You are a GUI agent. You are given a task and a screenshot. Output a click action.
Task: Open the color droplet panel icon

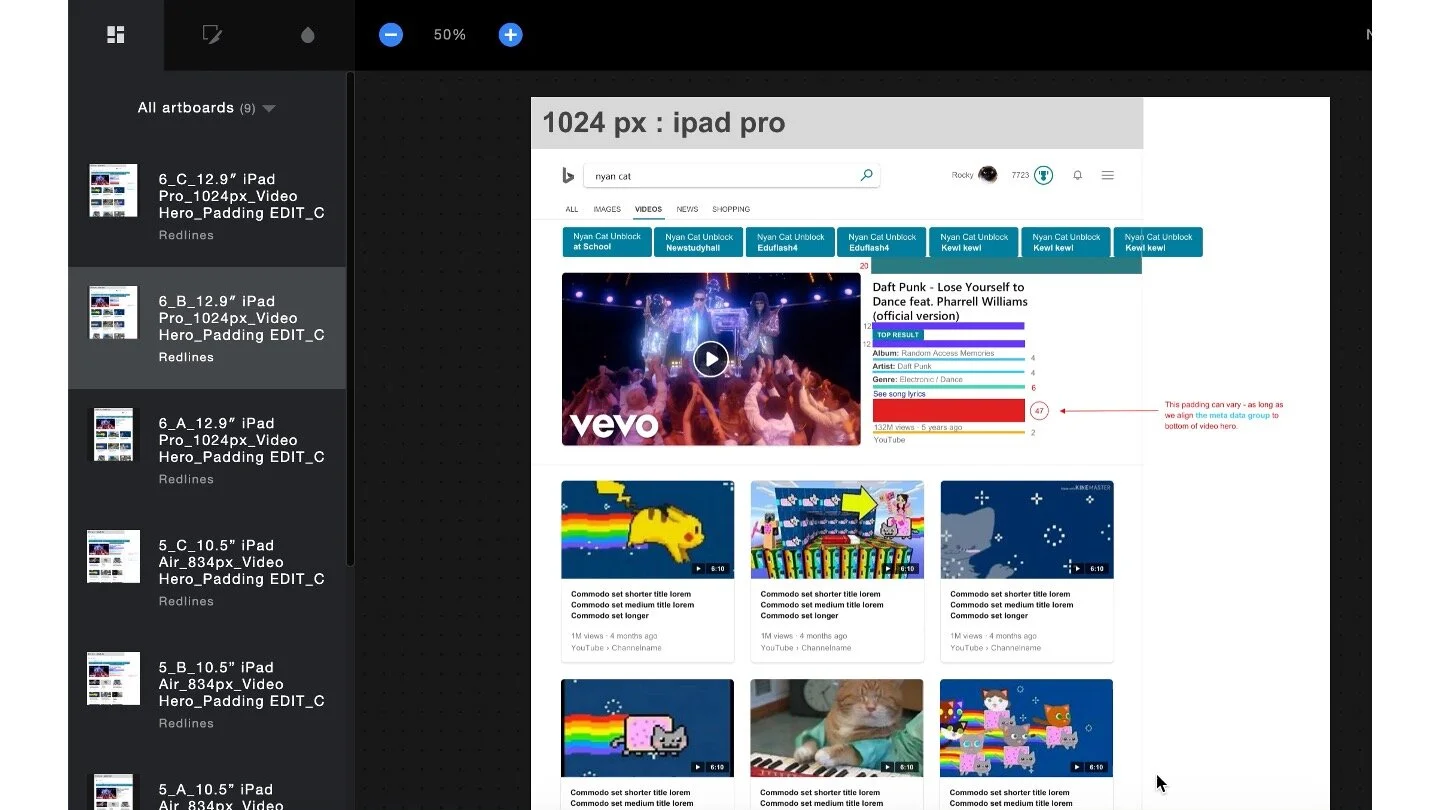click(x=308, y=35)
